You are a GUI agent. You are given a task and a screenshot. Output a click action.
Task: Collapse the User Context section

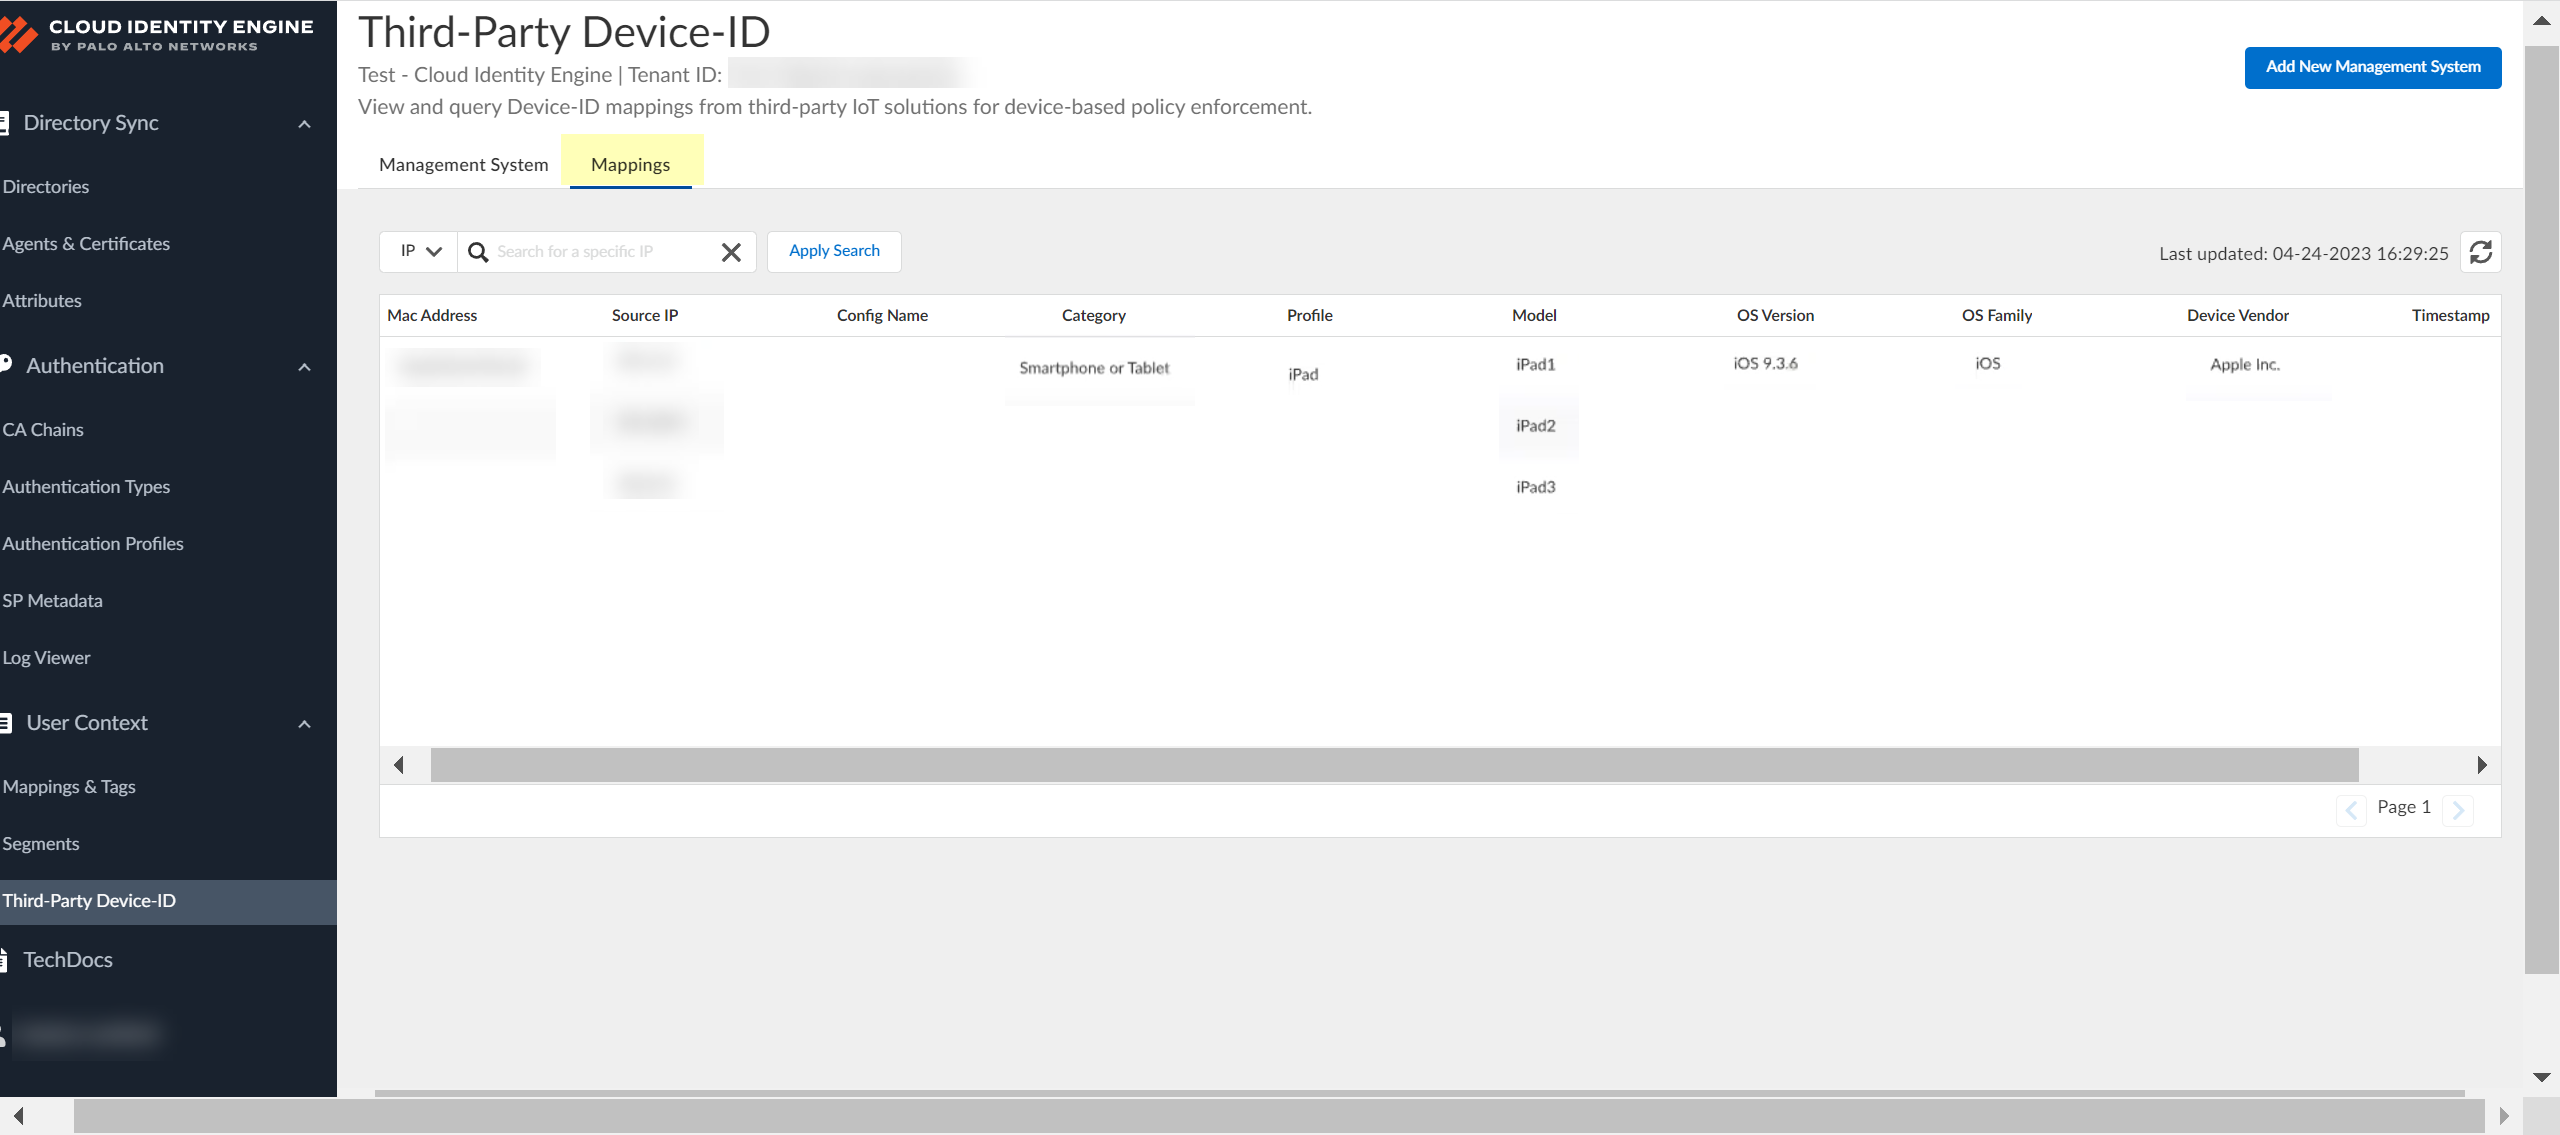304,724
